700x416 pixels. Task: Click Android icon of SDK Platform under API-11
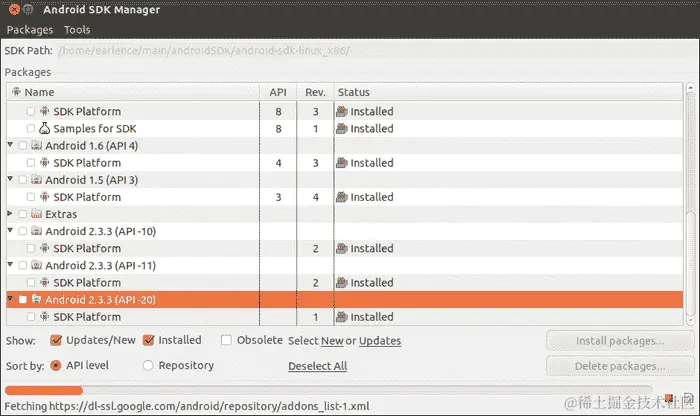coord(44,282)
